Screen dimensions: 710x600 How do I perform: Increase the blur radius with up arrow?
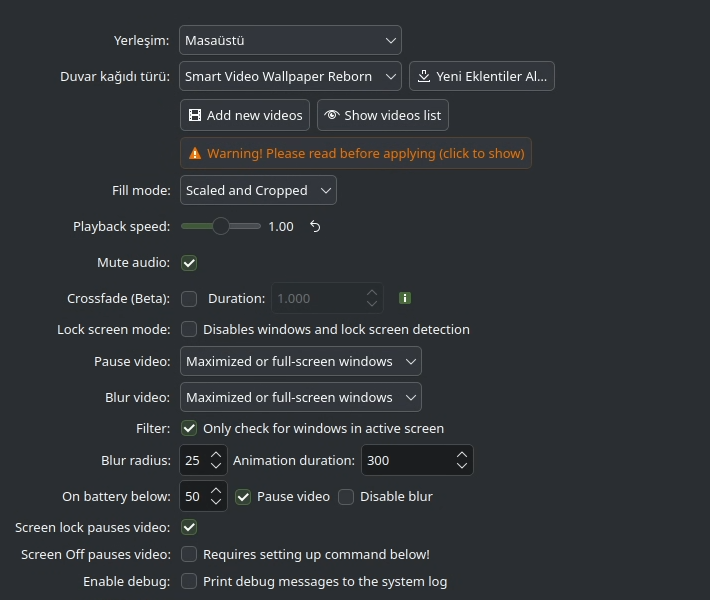[216, 455]
